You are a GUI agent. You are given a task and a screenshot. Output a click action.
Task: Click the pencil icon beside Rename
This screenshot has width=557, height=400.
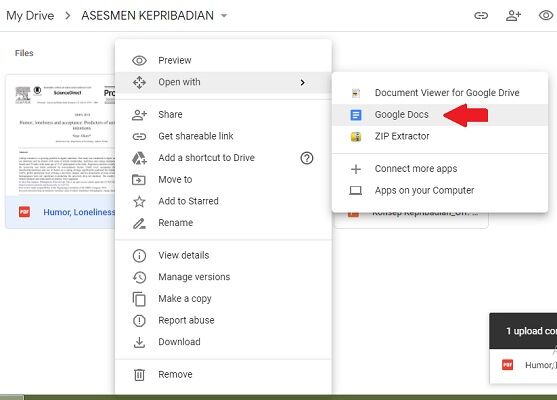(x=139, y=223)
